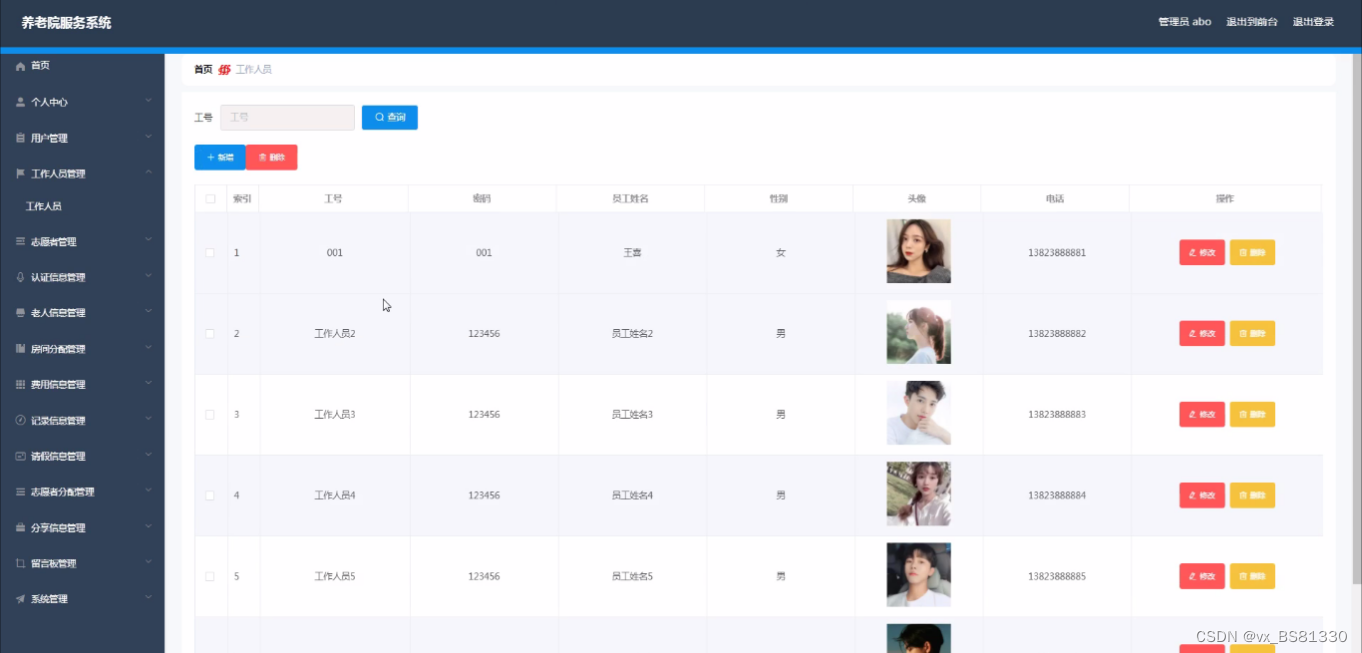1362x653 pixels.
Task: Click 修改 for the 工作人员2 row
Action: pos(1202,334)
